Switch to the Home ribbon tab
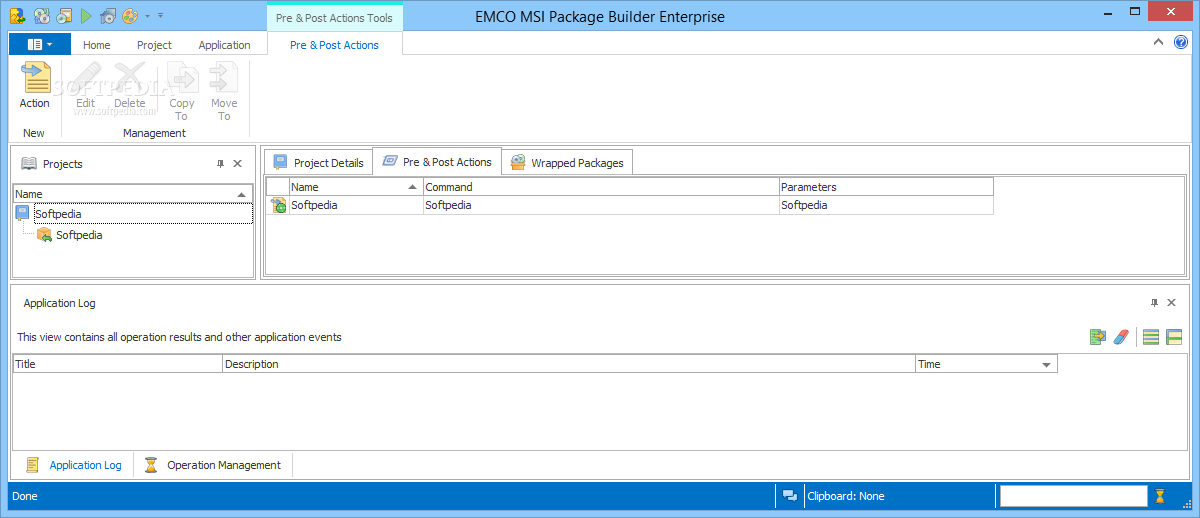 (x=97, y=45)
